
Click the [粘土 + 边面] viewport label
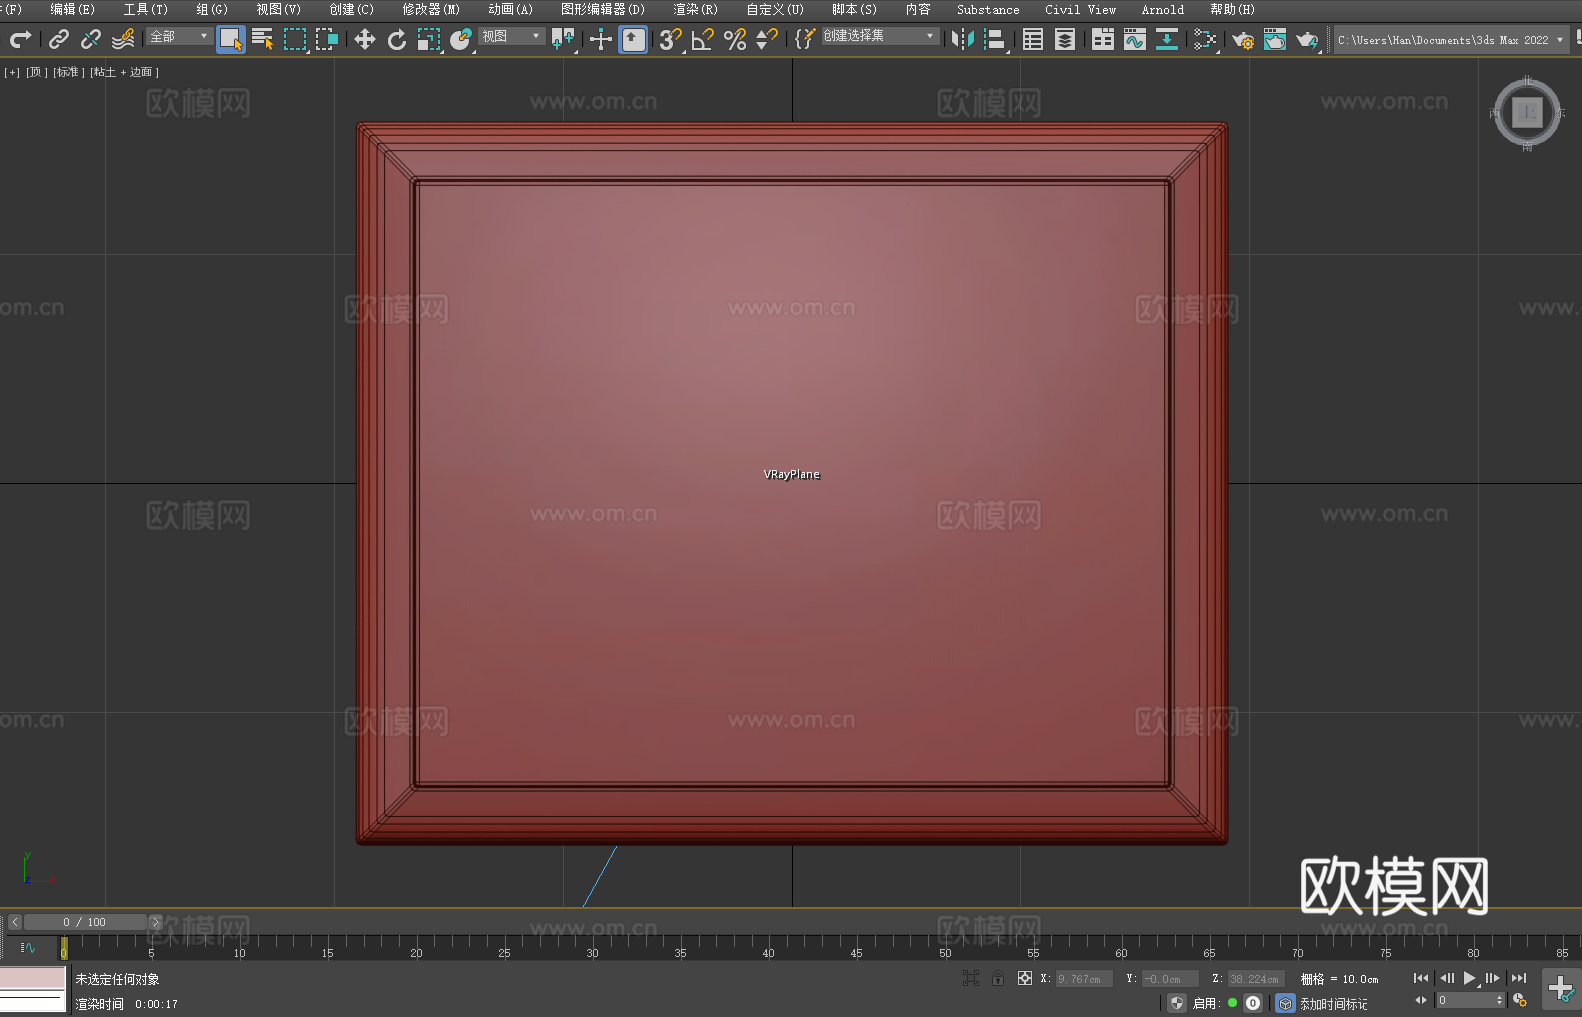pyautogui.click(x=125, y=72)
